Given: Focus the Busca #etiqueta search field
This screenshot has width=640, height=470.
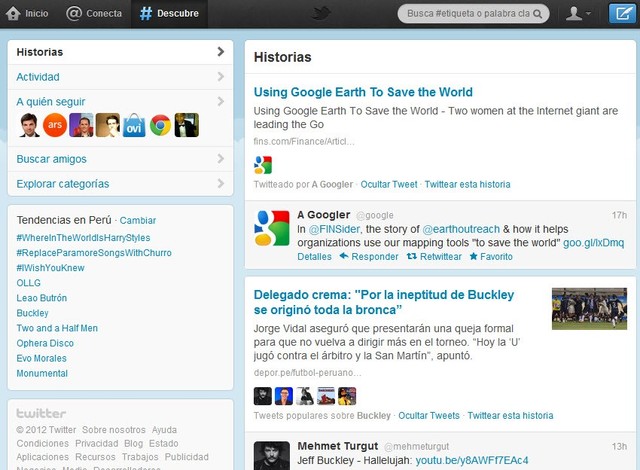Looking at the screenshot, I should point(473,14).
